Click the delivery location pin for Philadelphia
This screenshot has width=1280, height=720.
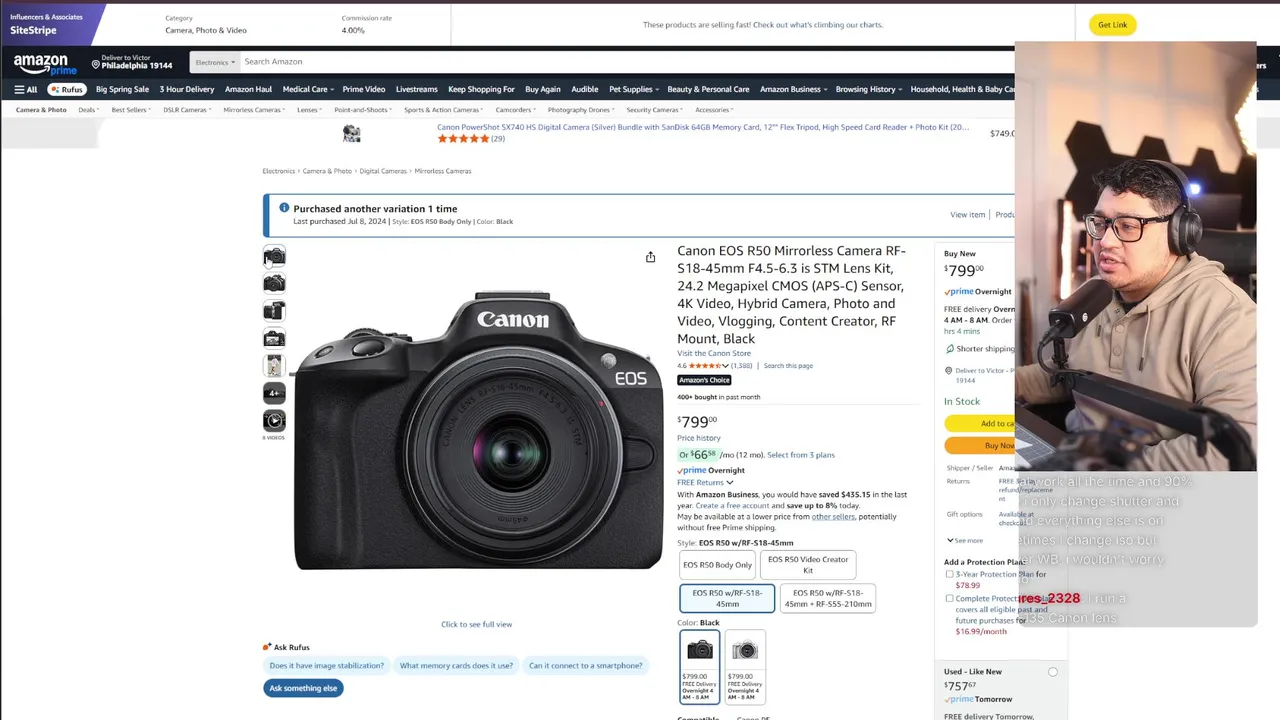(96, 64)
